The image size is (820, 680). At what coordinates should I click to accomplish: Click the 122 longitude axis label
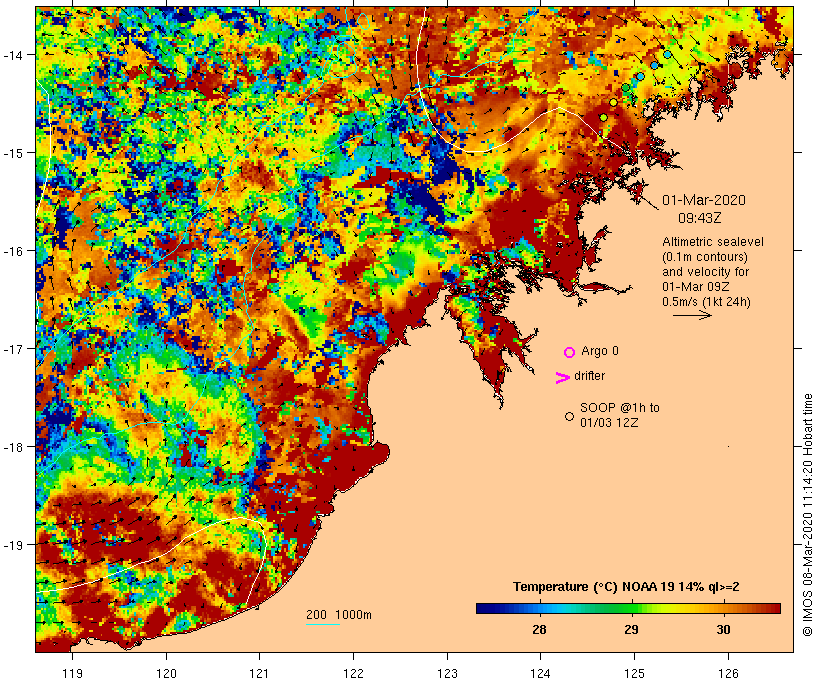(x=353, y=673)
